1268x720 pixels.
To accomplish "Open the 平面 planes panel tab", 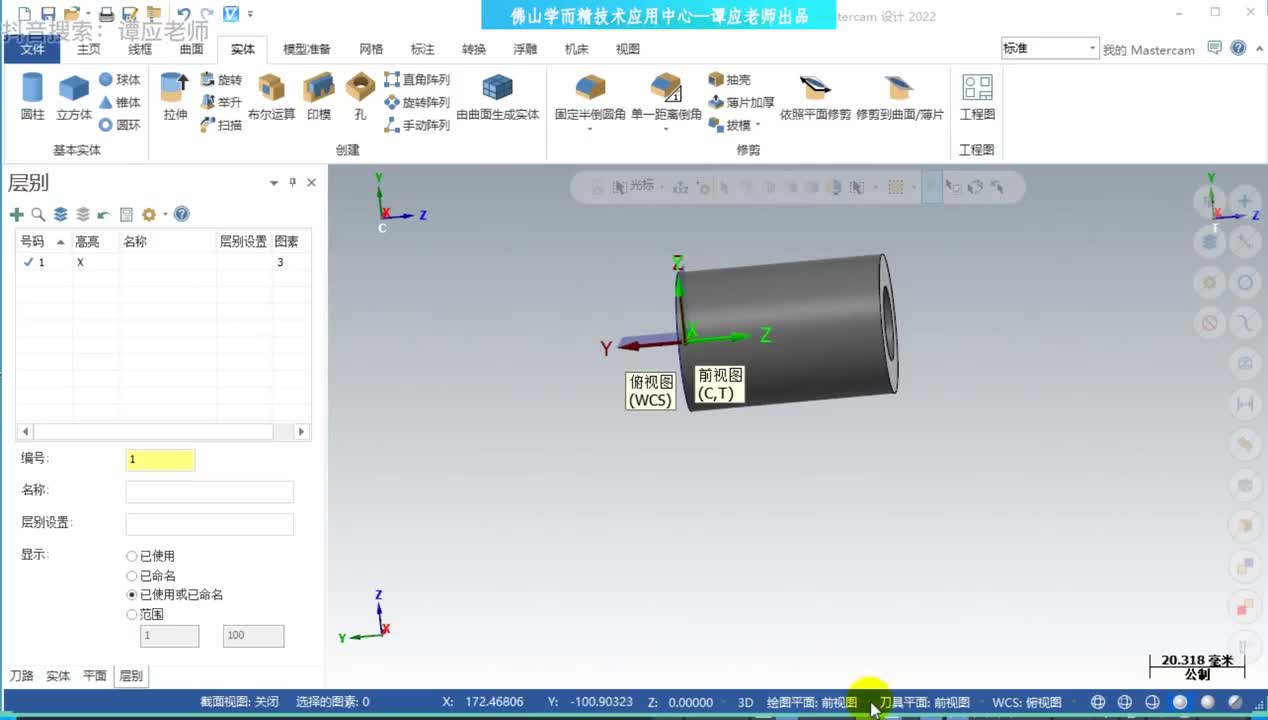I will [x=95, y=676].
